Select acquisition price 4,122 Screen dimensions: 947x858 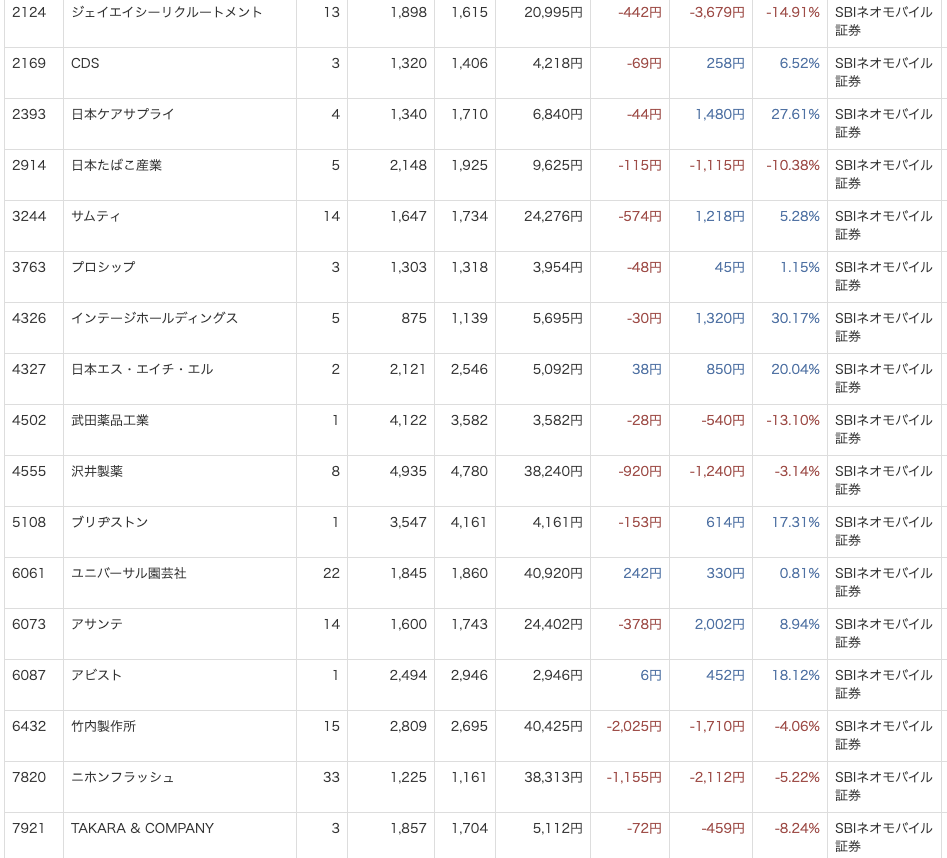click(x=408, y=420)
